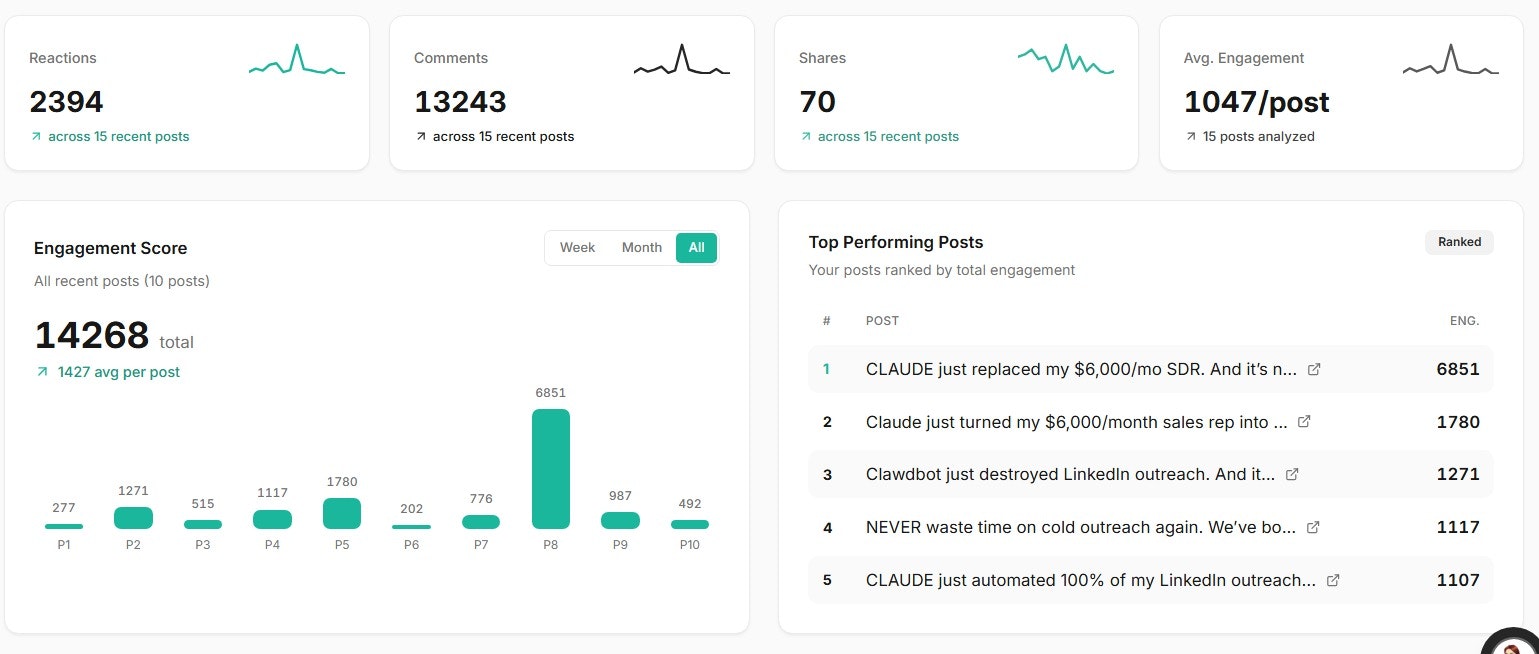Select the tallest P8 bar, 6851
The height and width of the screenshot is (654, 1539).
click(x=551, y=469)
